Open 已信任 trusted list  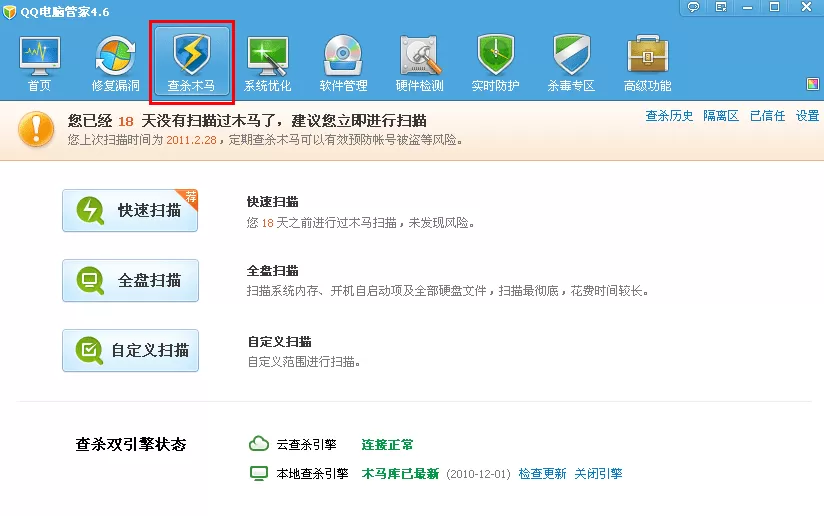767,116
